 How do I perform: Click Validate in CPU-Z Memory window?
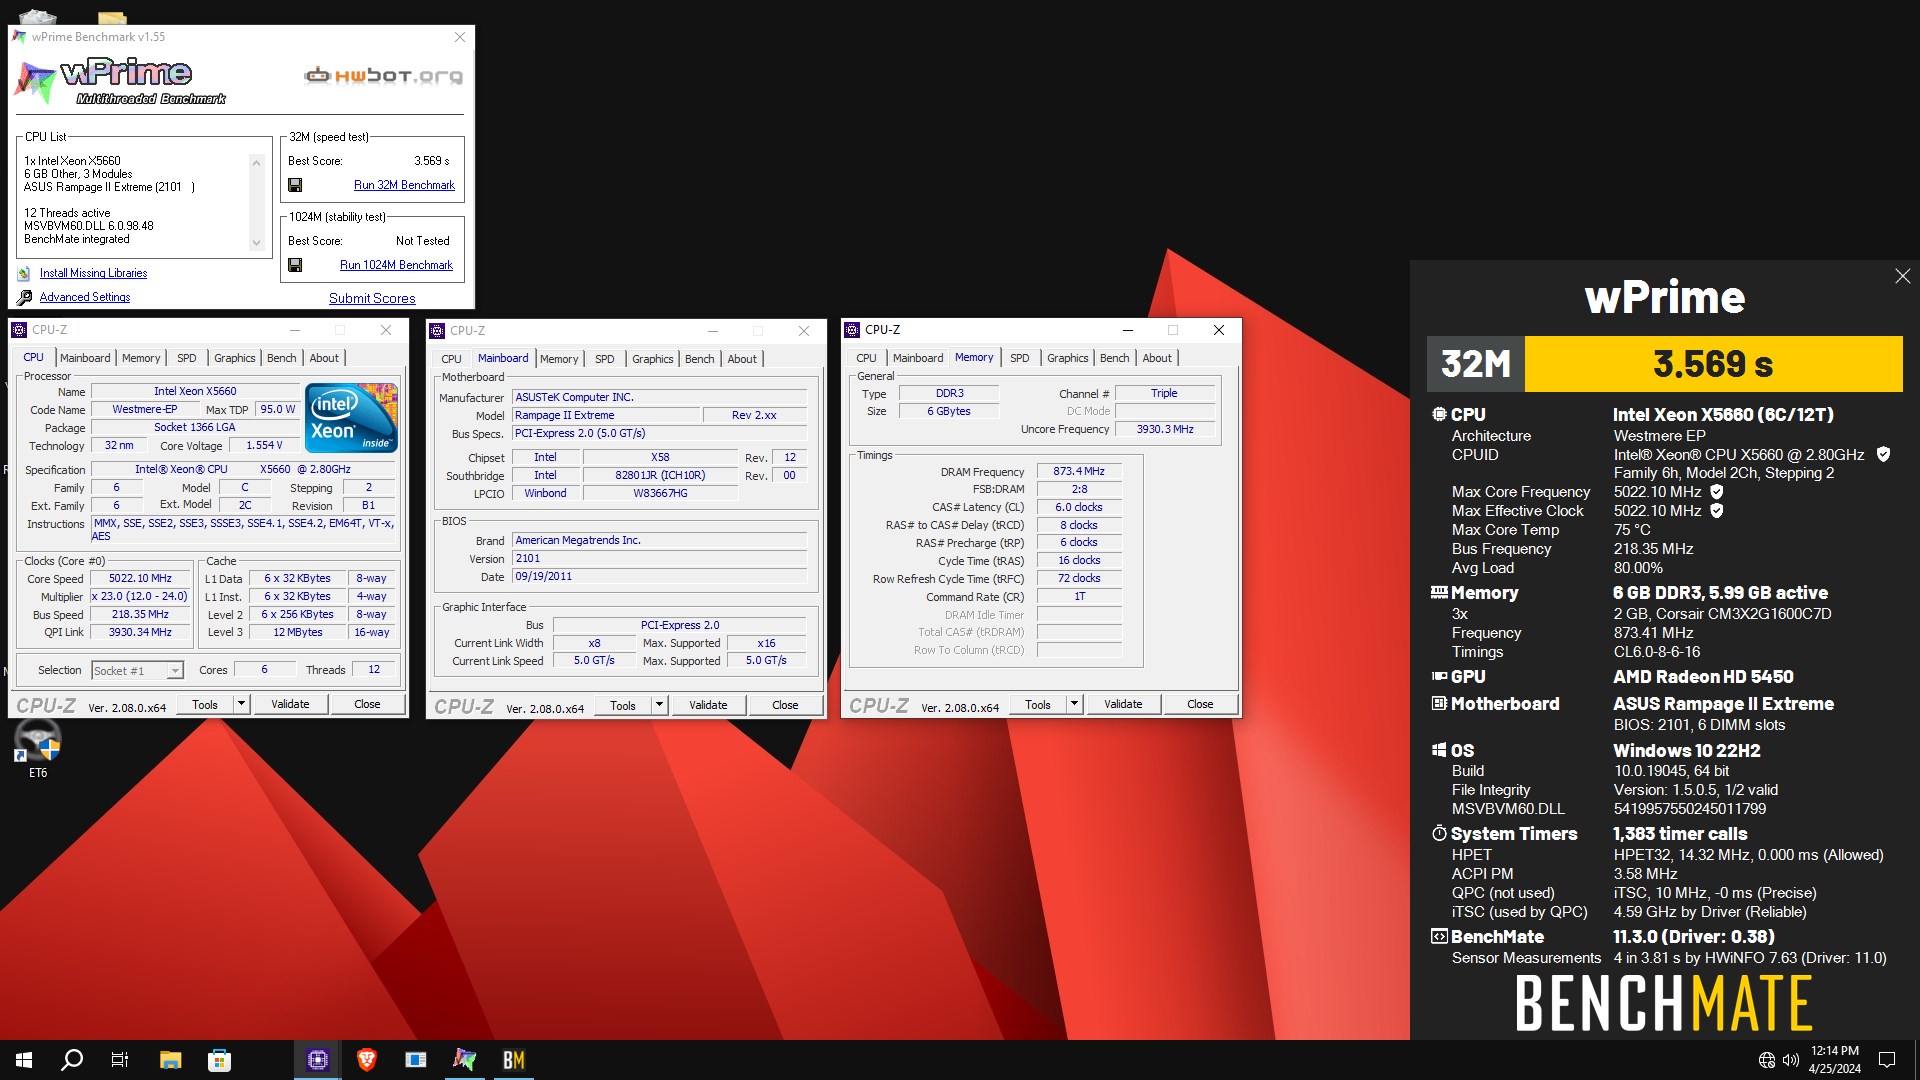point(1123,704)
